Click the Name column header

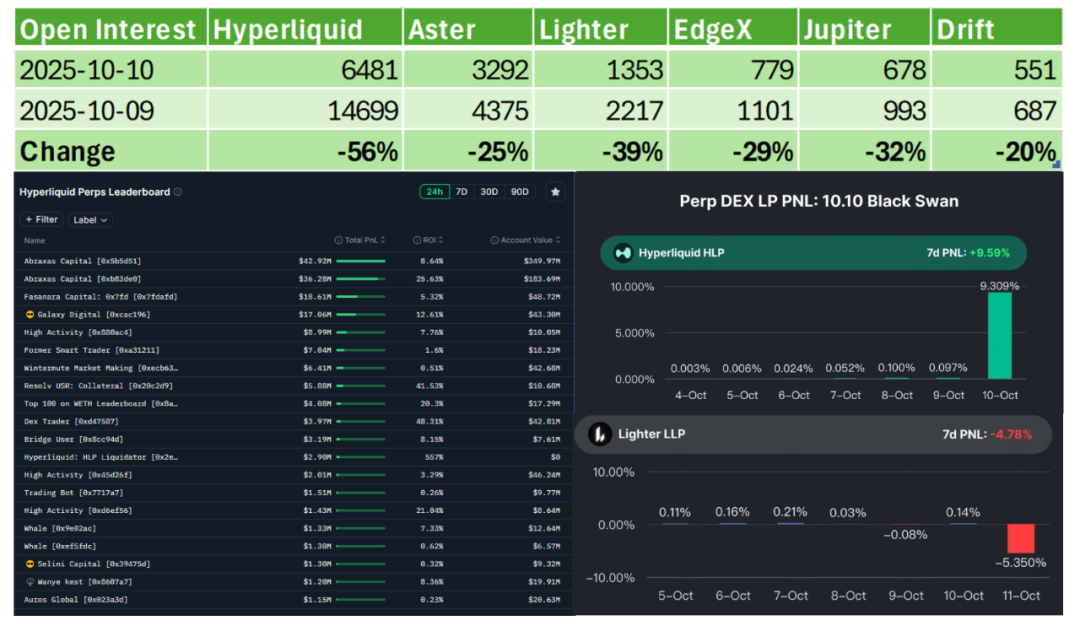click(x=35, y=241)
